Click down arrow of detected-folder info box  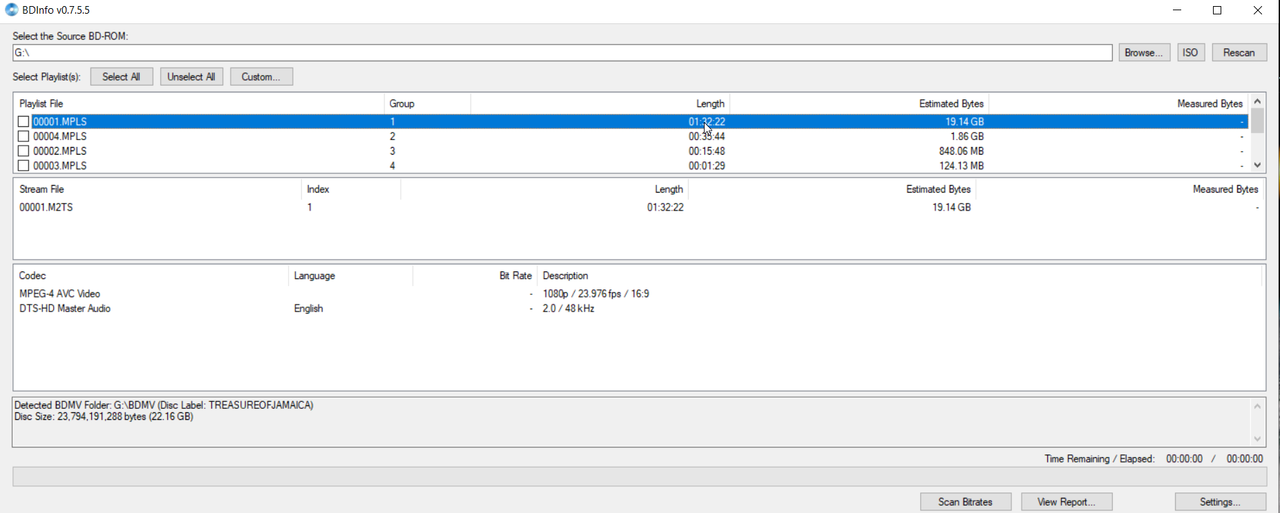pyautogui.click(x=1258, y=439)
